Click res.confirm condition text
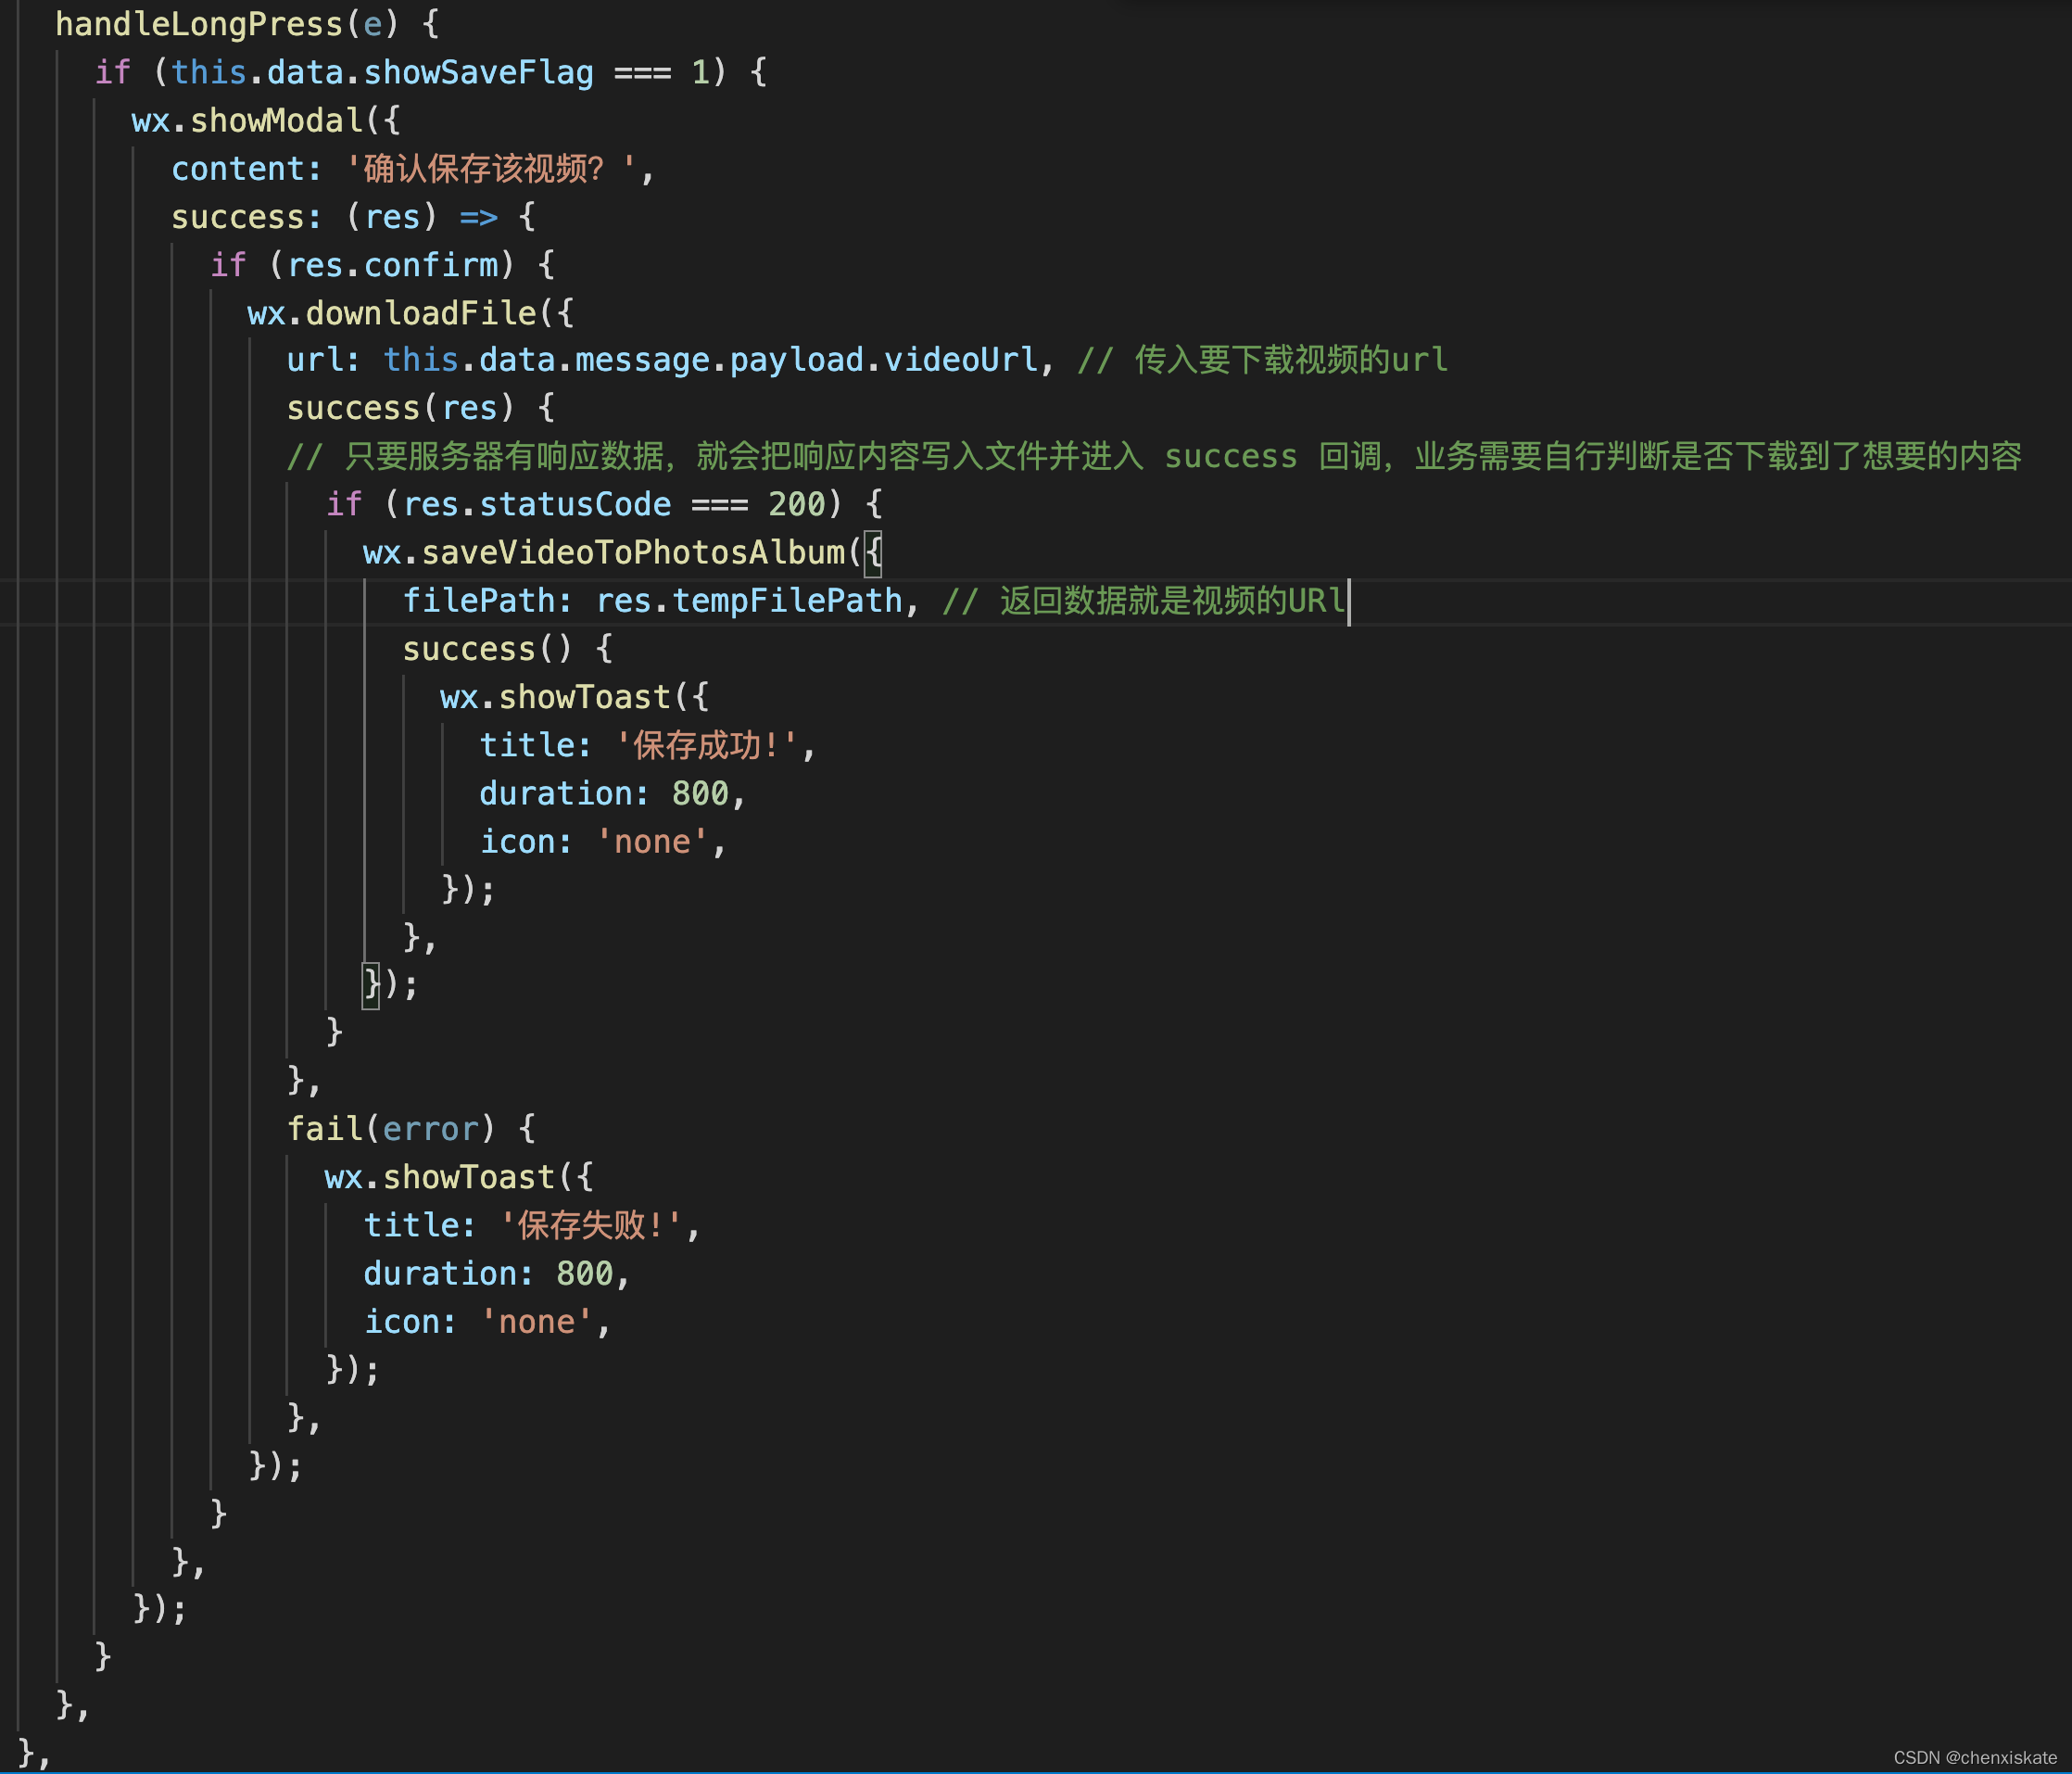Viewport: 2072px width, 1774px height. coord(392,265)
